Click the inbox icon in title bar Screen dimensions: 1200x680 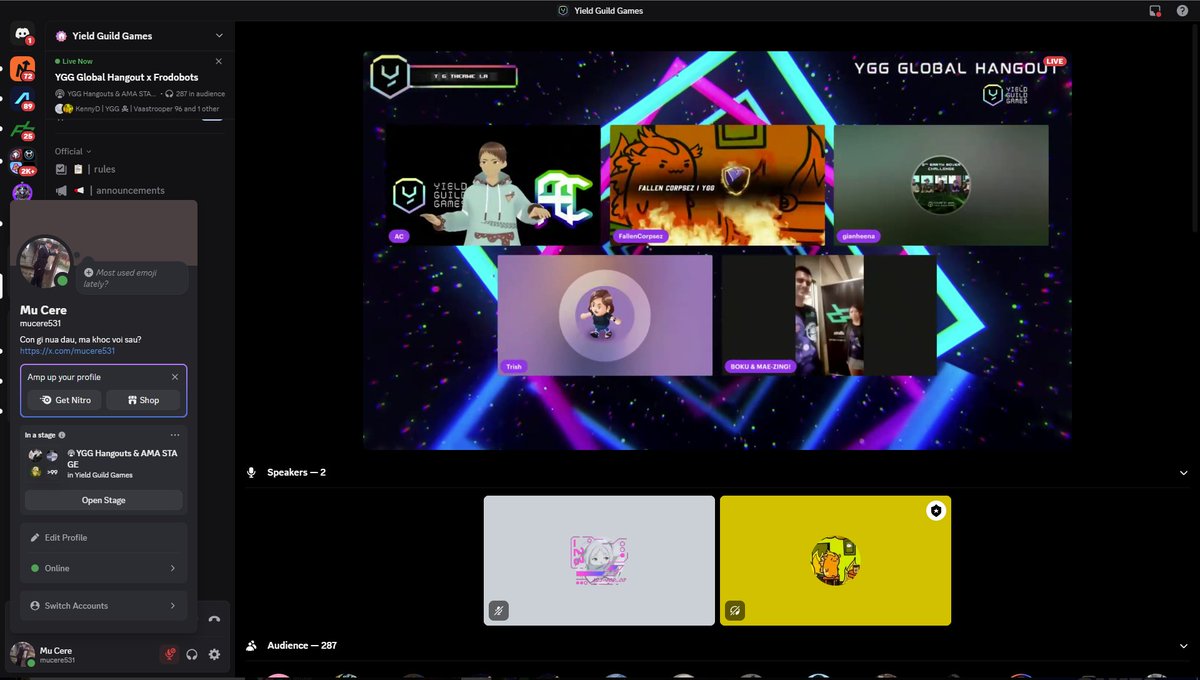click(1155, 11)
